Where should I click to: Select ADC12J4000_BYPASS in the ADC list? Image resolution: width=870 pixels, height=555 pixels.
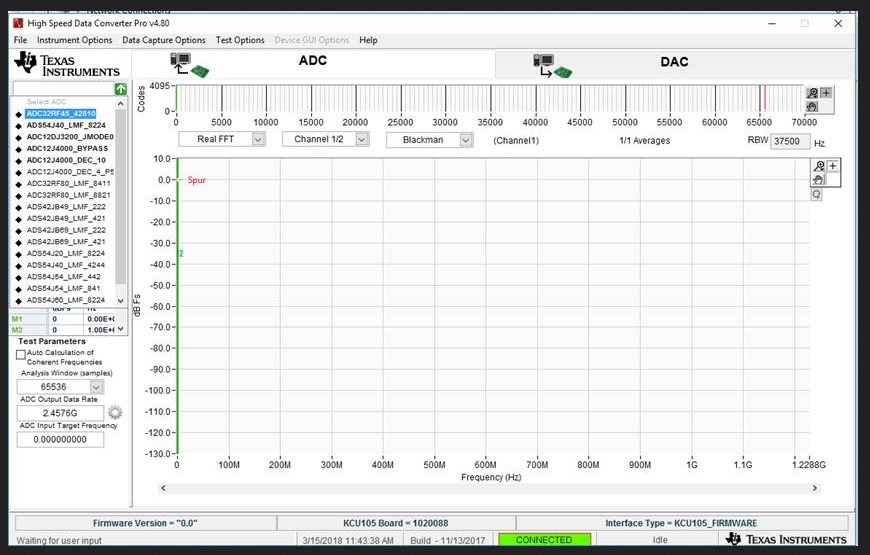(x=67, y=148)
